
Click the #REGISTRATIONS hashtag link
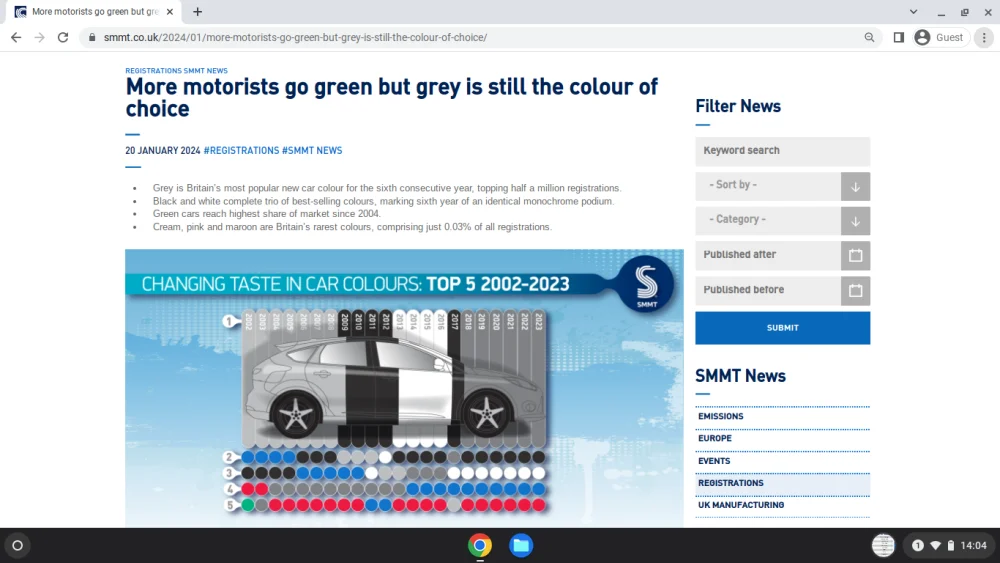[x=241, y=150]
